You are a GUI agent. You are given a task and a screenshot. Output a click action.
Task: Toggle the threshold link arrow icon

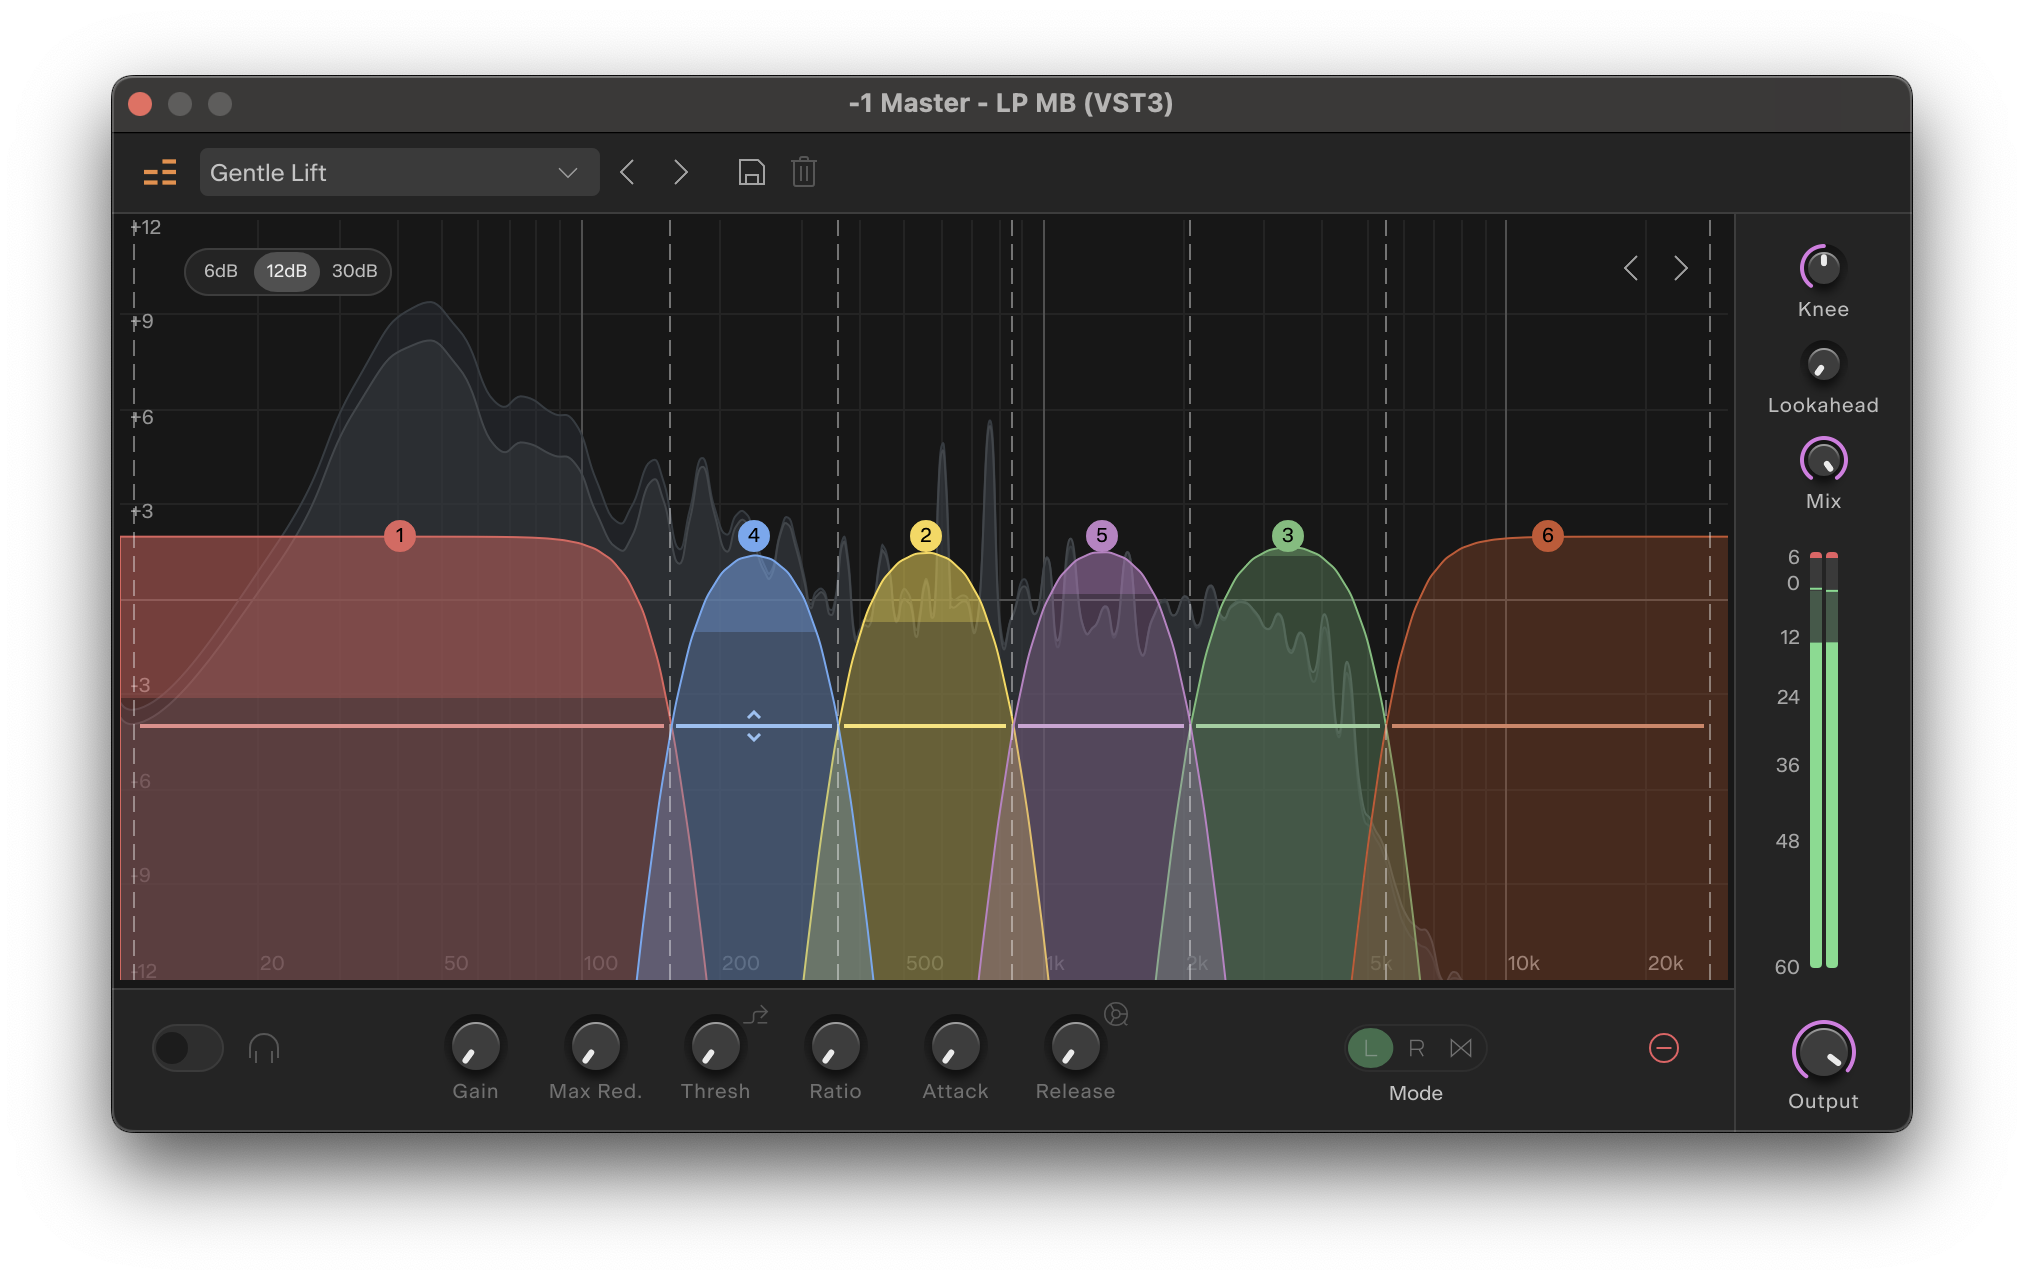[756, 1015]
